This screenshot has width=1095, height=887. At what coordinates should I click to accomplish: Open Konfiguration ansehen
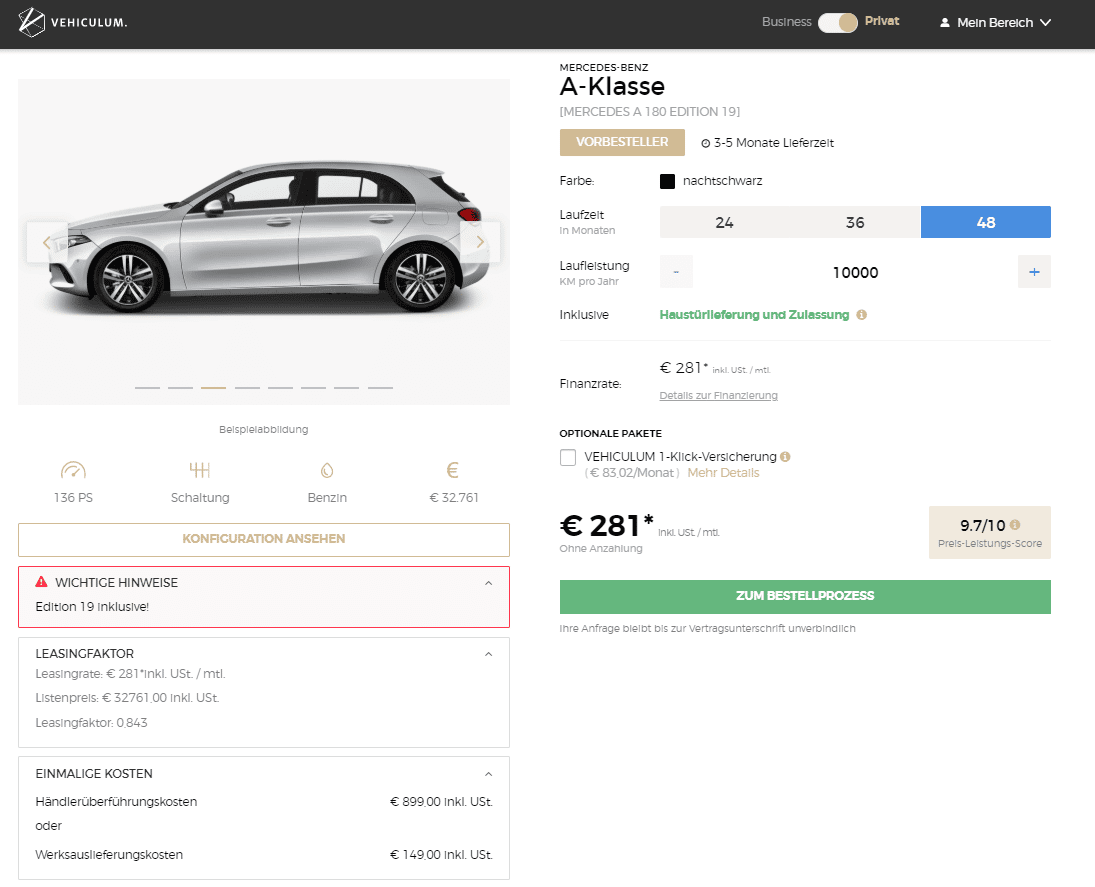tap(264, 540)
